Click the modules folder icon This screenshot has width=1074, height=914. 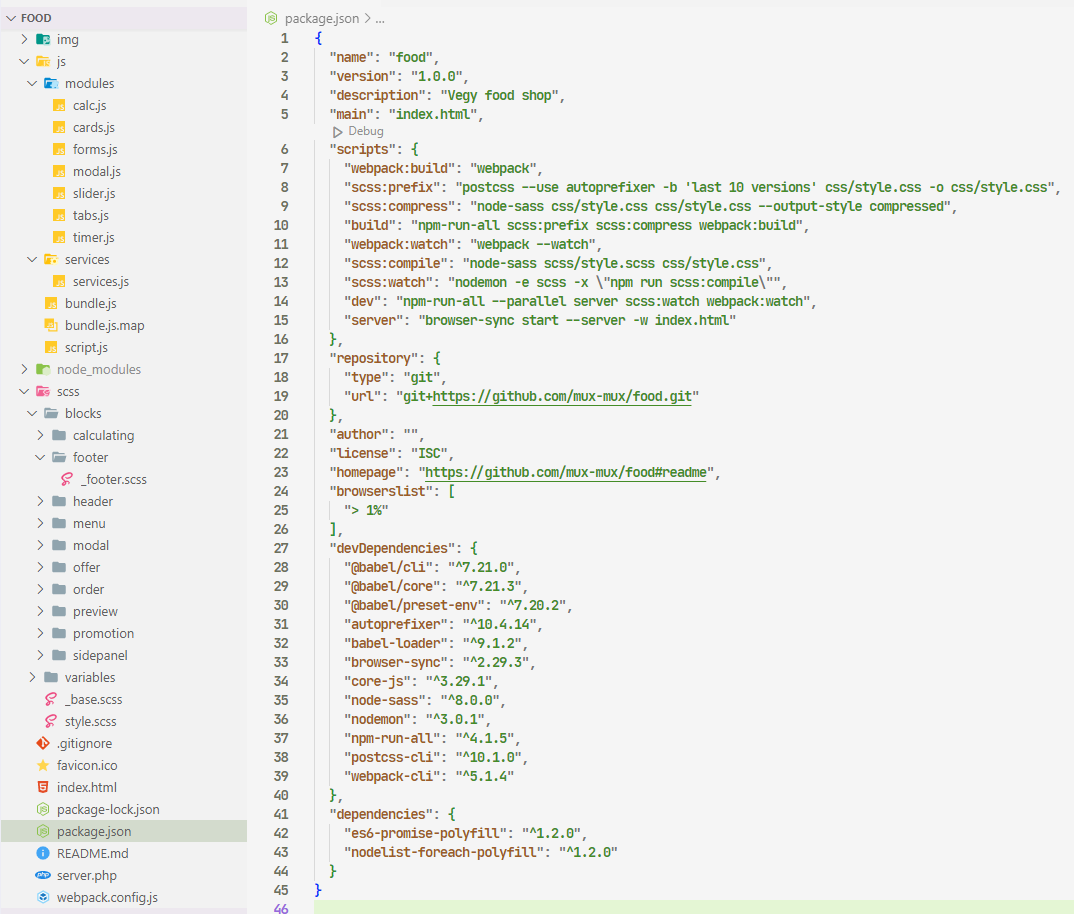(x=51, y=83)
